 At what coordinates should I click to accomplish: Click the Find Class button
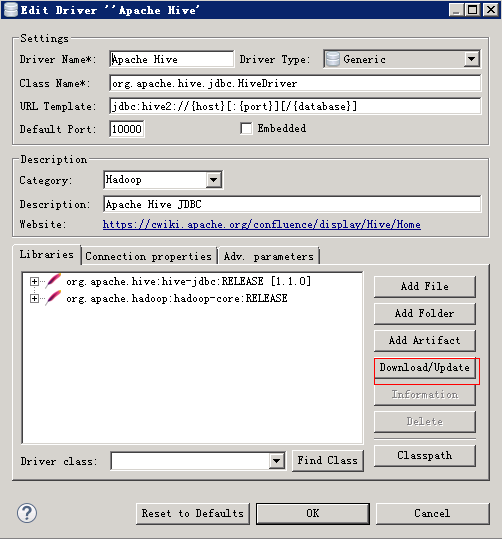click(328, 461)
